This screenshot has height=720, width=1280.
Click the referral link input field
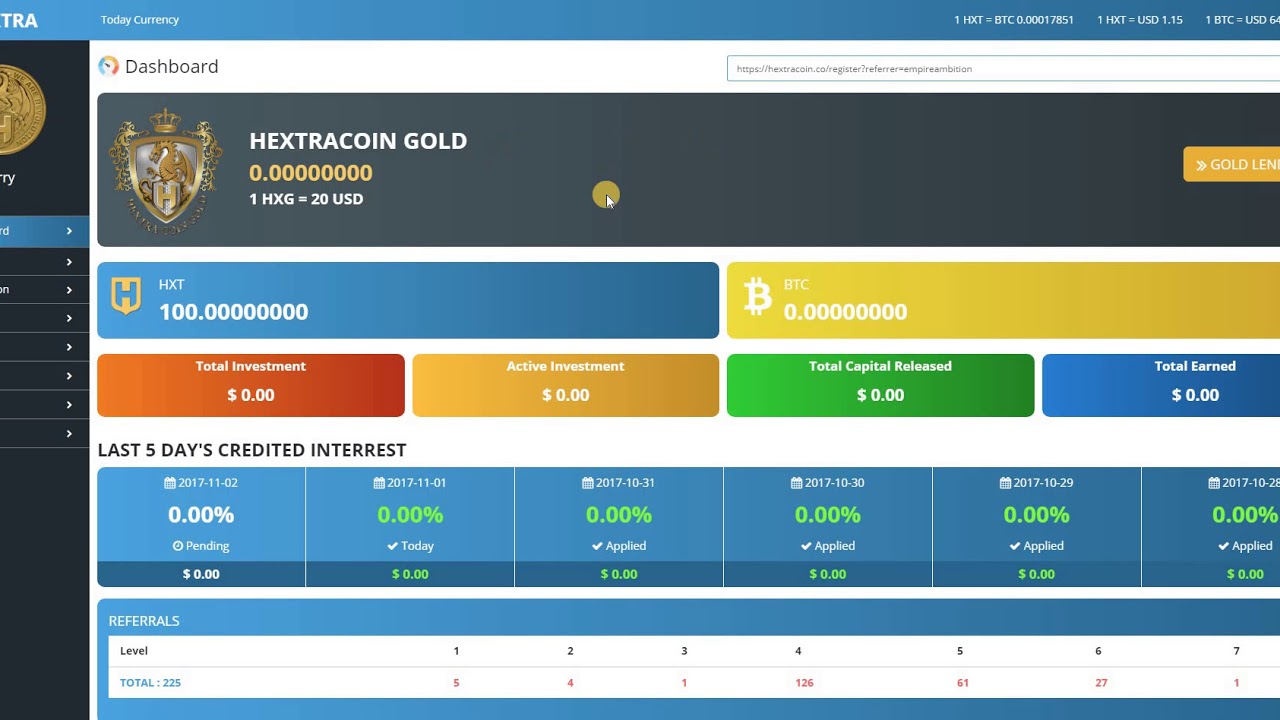pyautogui.click(x=1003, y=69)
